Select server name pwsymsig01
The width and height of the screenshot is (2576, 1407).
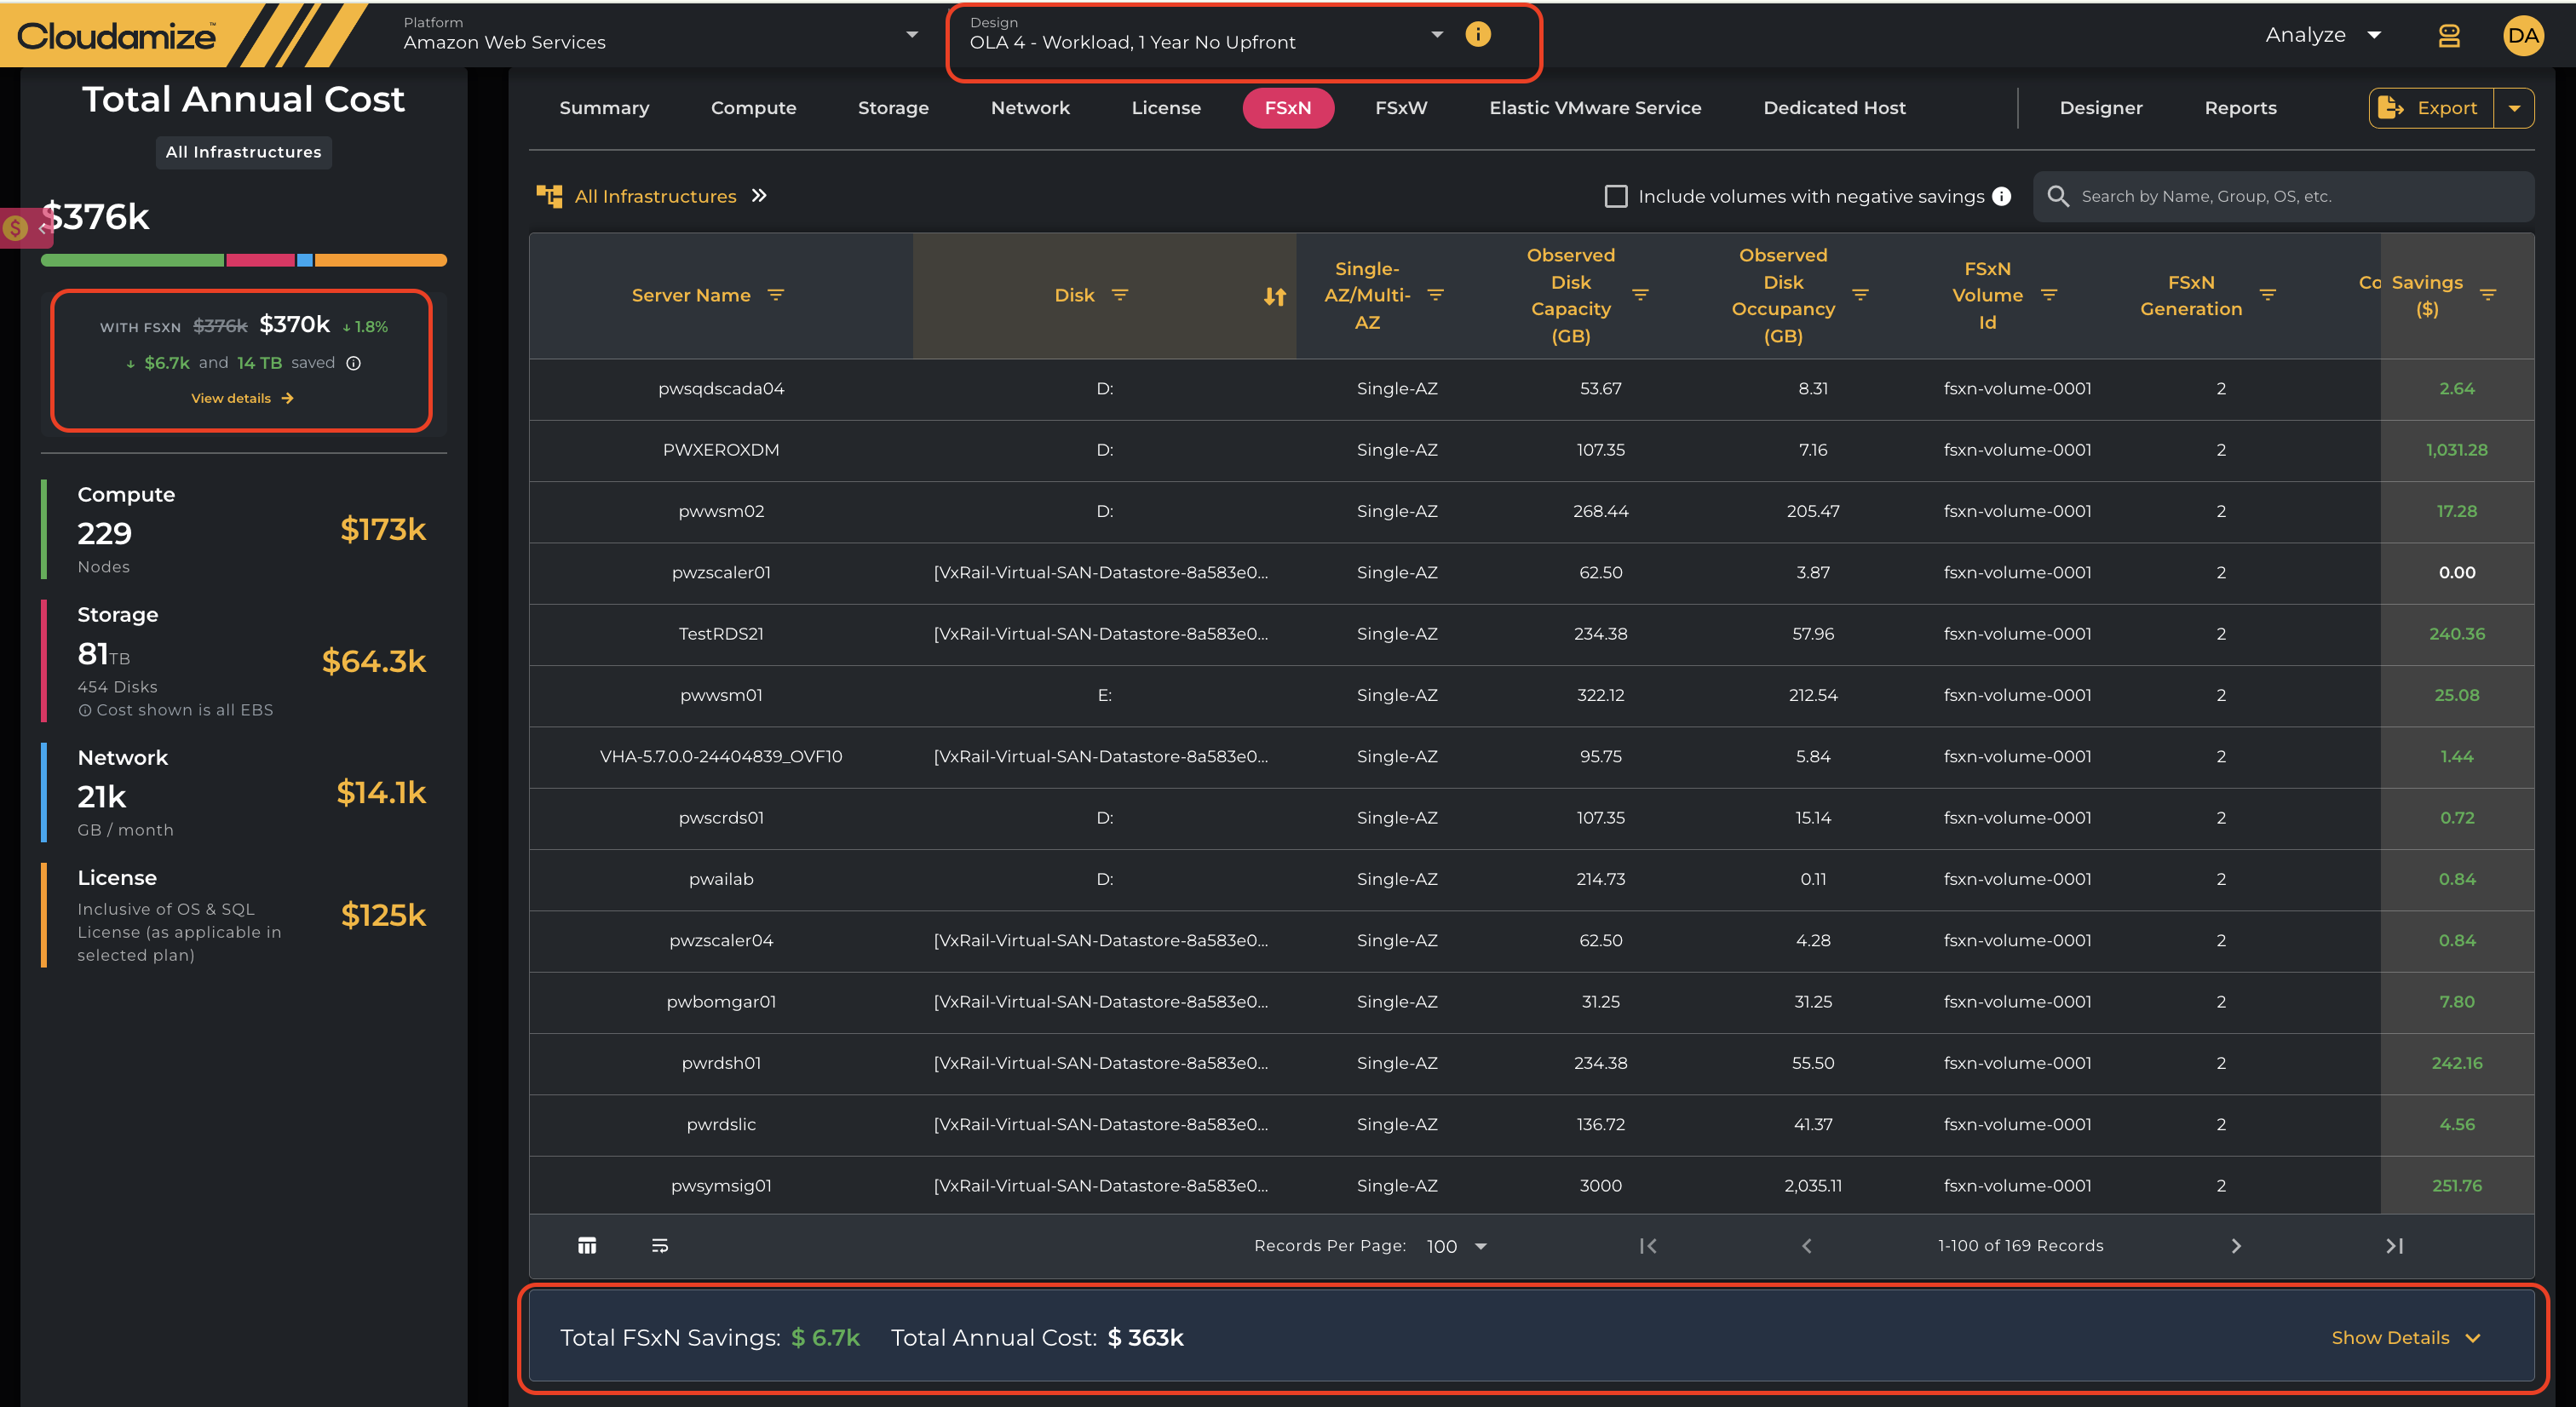coord(721,1186)
